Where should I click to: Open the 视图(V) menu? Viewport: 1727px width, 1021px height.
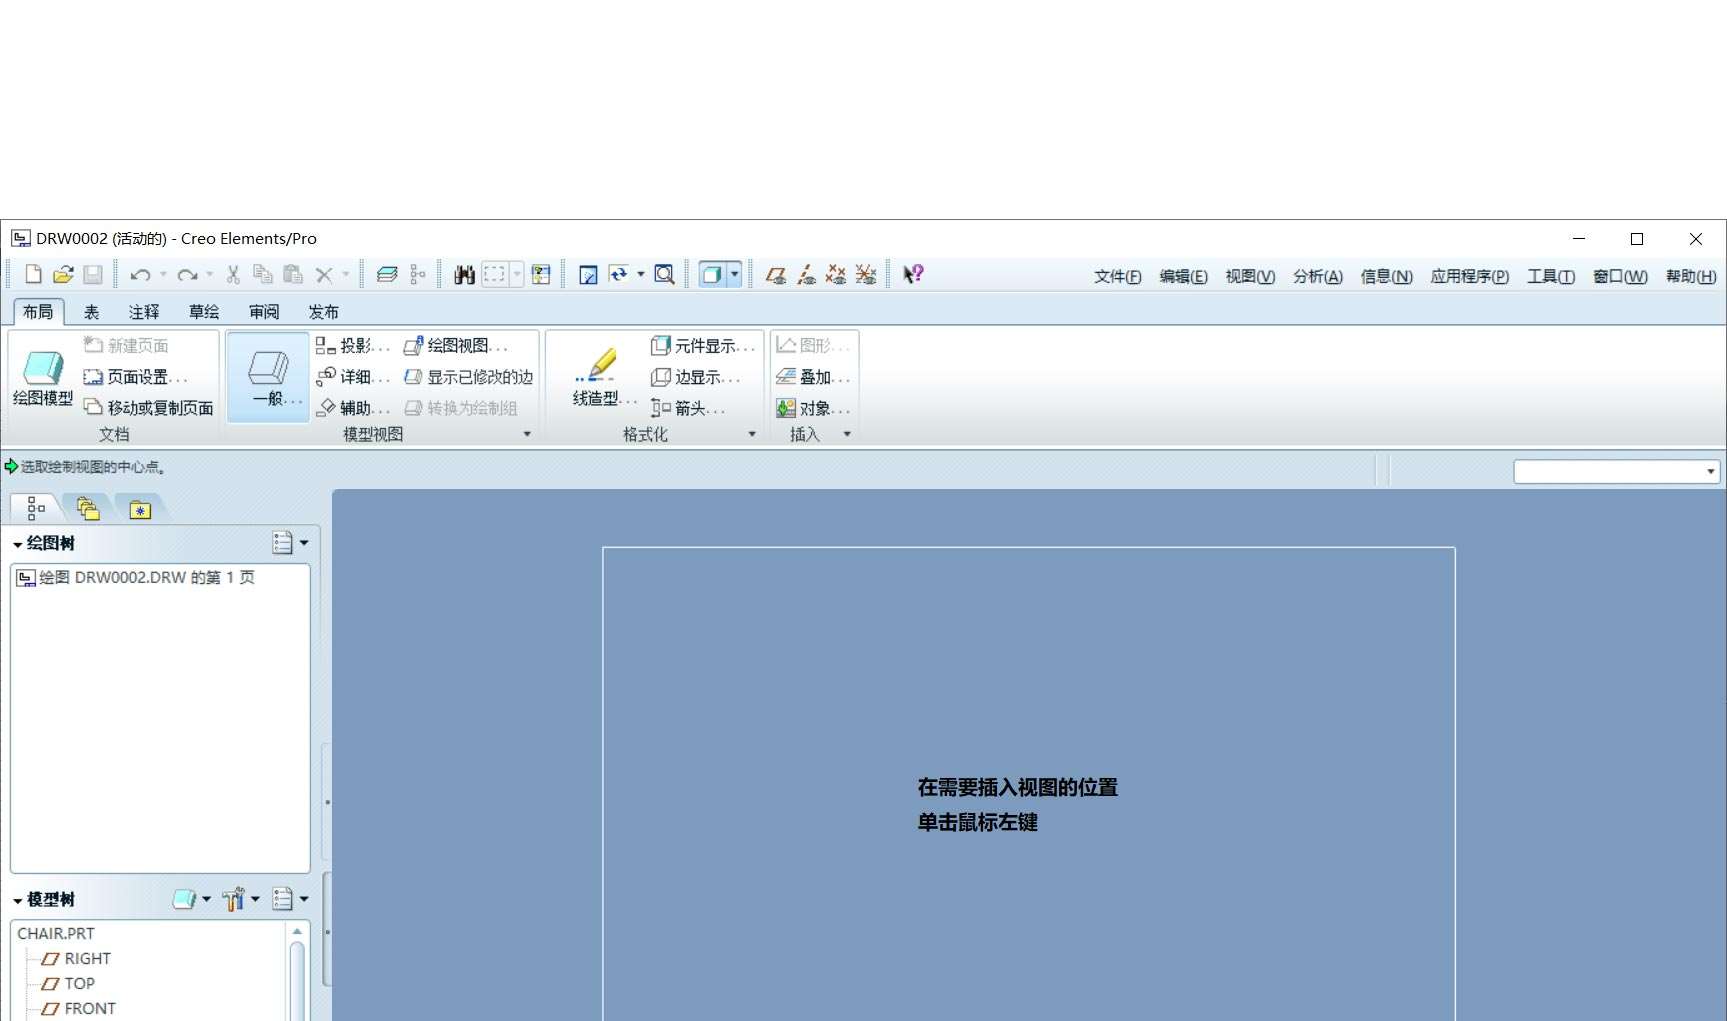click(1250, 277)
